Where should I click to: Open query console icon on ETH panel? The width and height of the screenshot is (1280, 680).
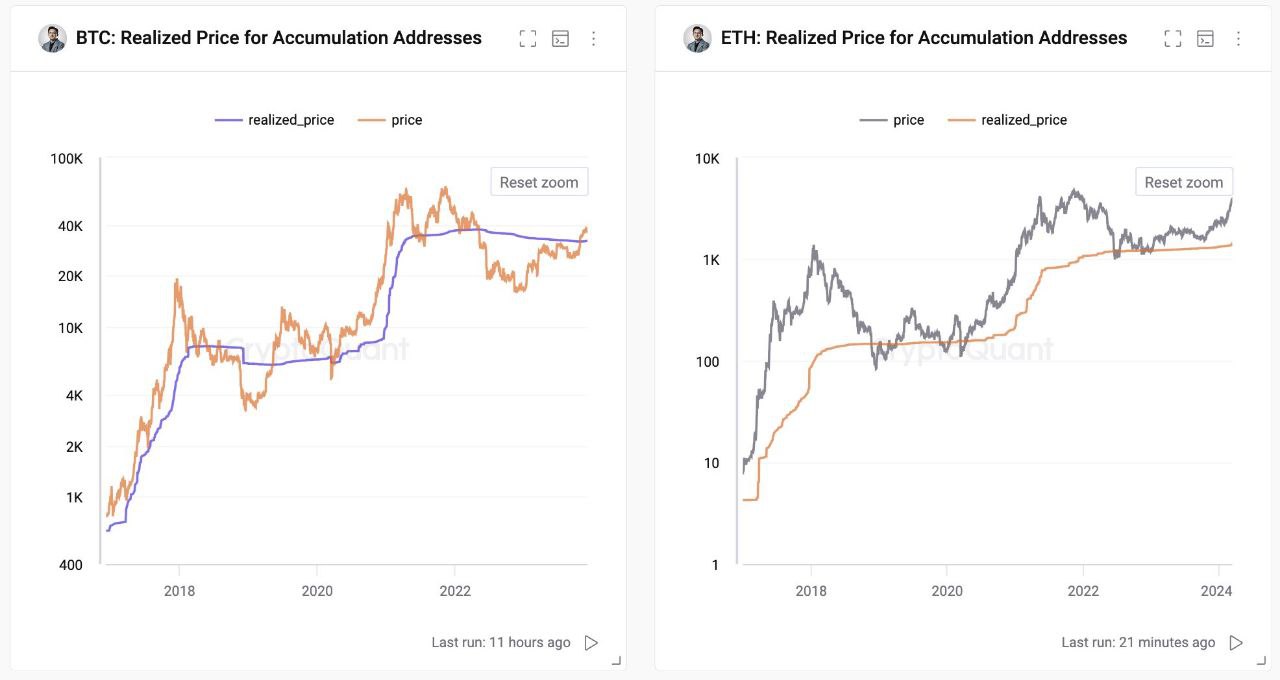1206,39
